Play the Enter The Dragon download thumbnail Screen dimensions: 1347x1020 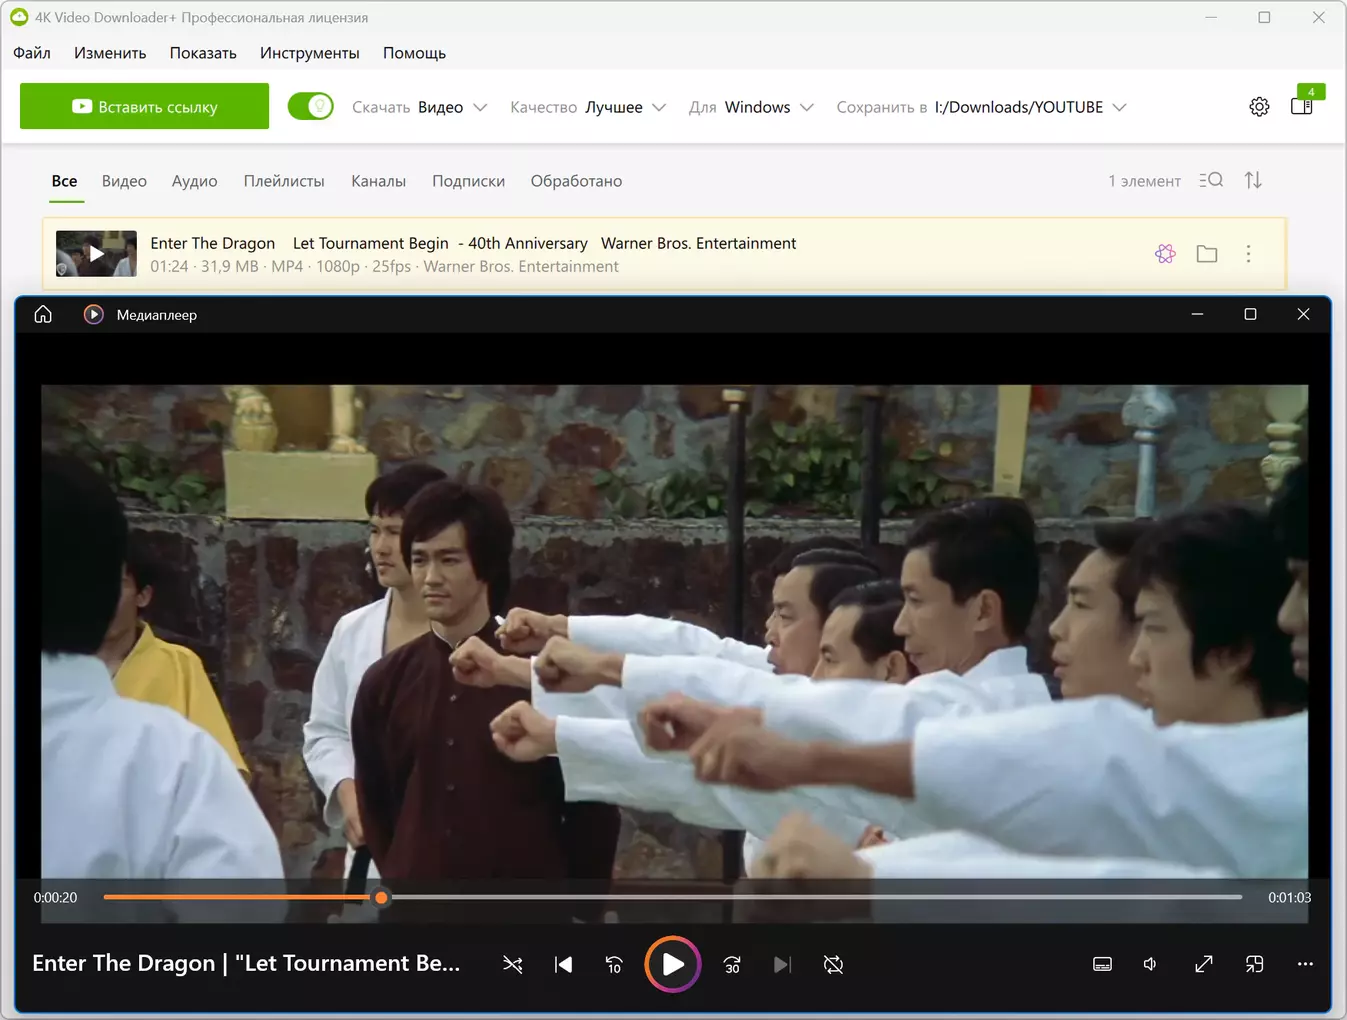96,254
